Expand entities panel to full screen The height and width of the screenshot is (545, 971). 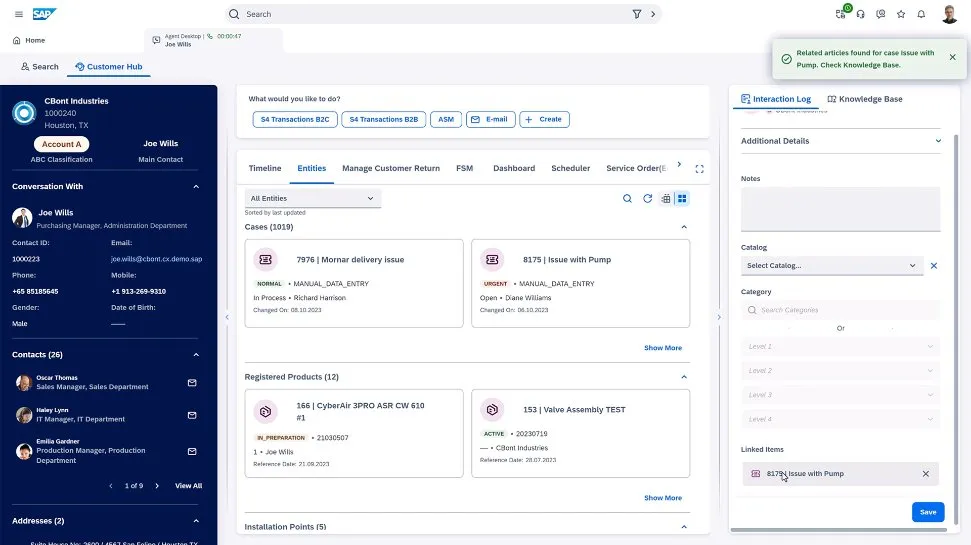click(699, 169)
